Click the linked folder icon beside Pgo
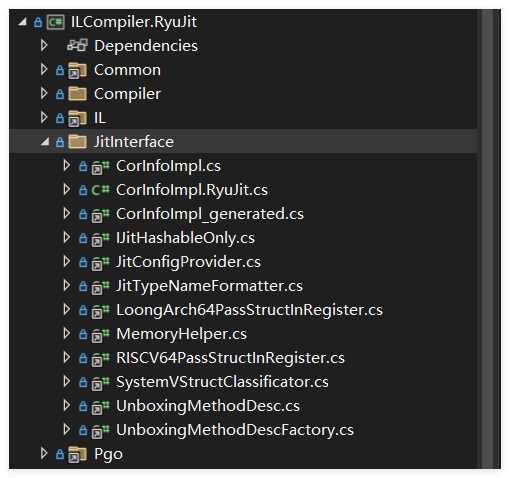This screenshot has width=510, height=478. point(77,454)
